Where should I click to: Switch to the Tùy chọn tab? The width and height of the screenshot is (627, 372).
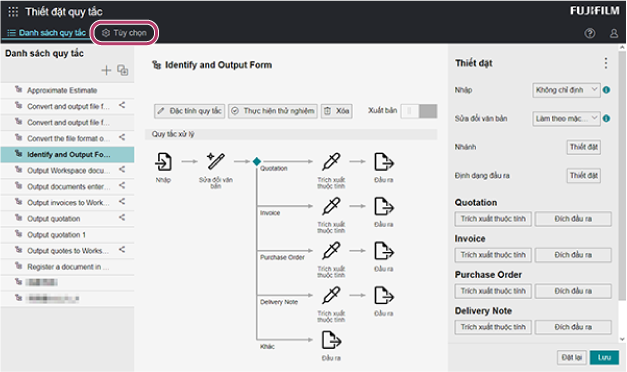tap(124, 33)
